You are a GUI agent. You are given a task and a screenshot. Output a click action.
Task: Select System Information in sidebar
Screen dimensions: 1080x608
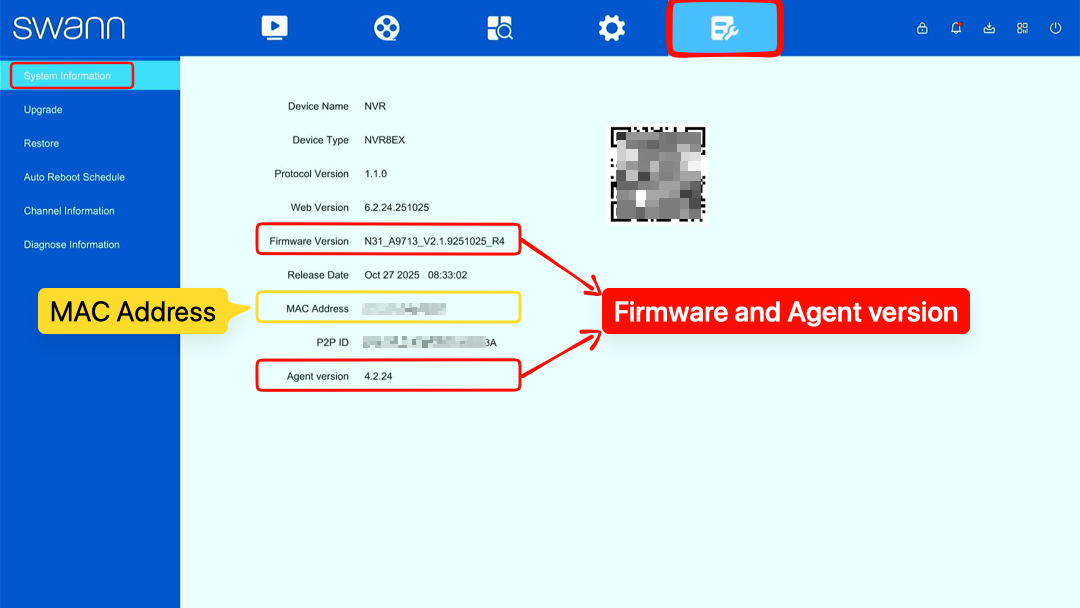click(67, 76)
